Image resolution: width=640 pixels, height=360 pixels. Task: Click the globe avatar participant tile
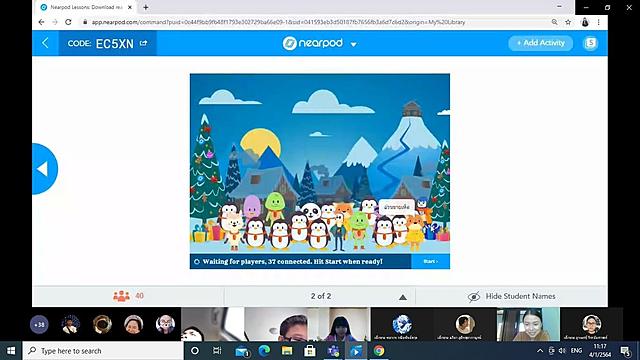pos(402,324)
